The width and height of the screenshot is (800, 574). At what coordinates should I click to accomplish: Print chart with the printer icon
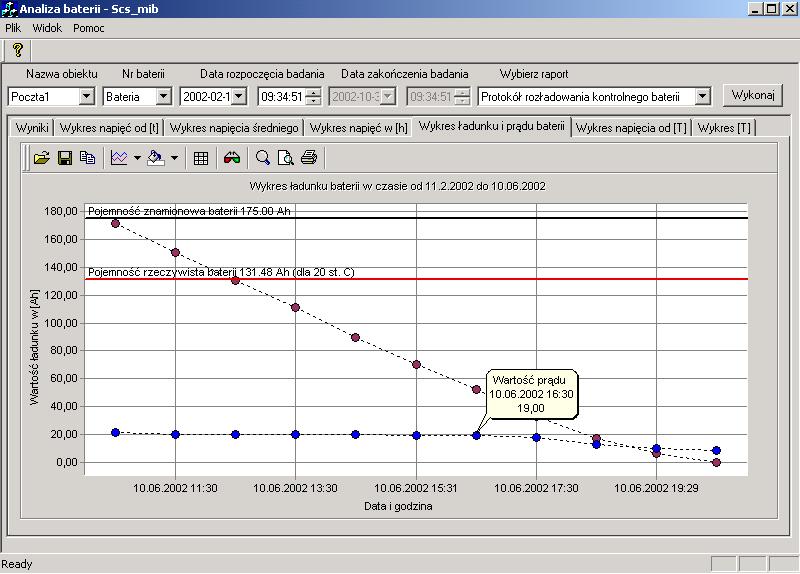[309, 158]
